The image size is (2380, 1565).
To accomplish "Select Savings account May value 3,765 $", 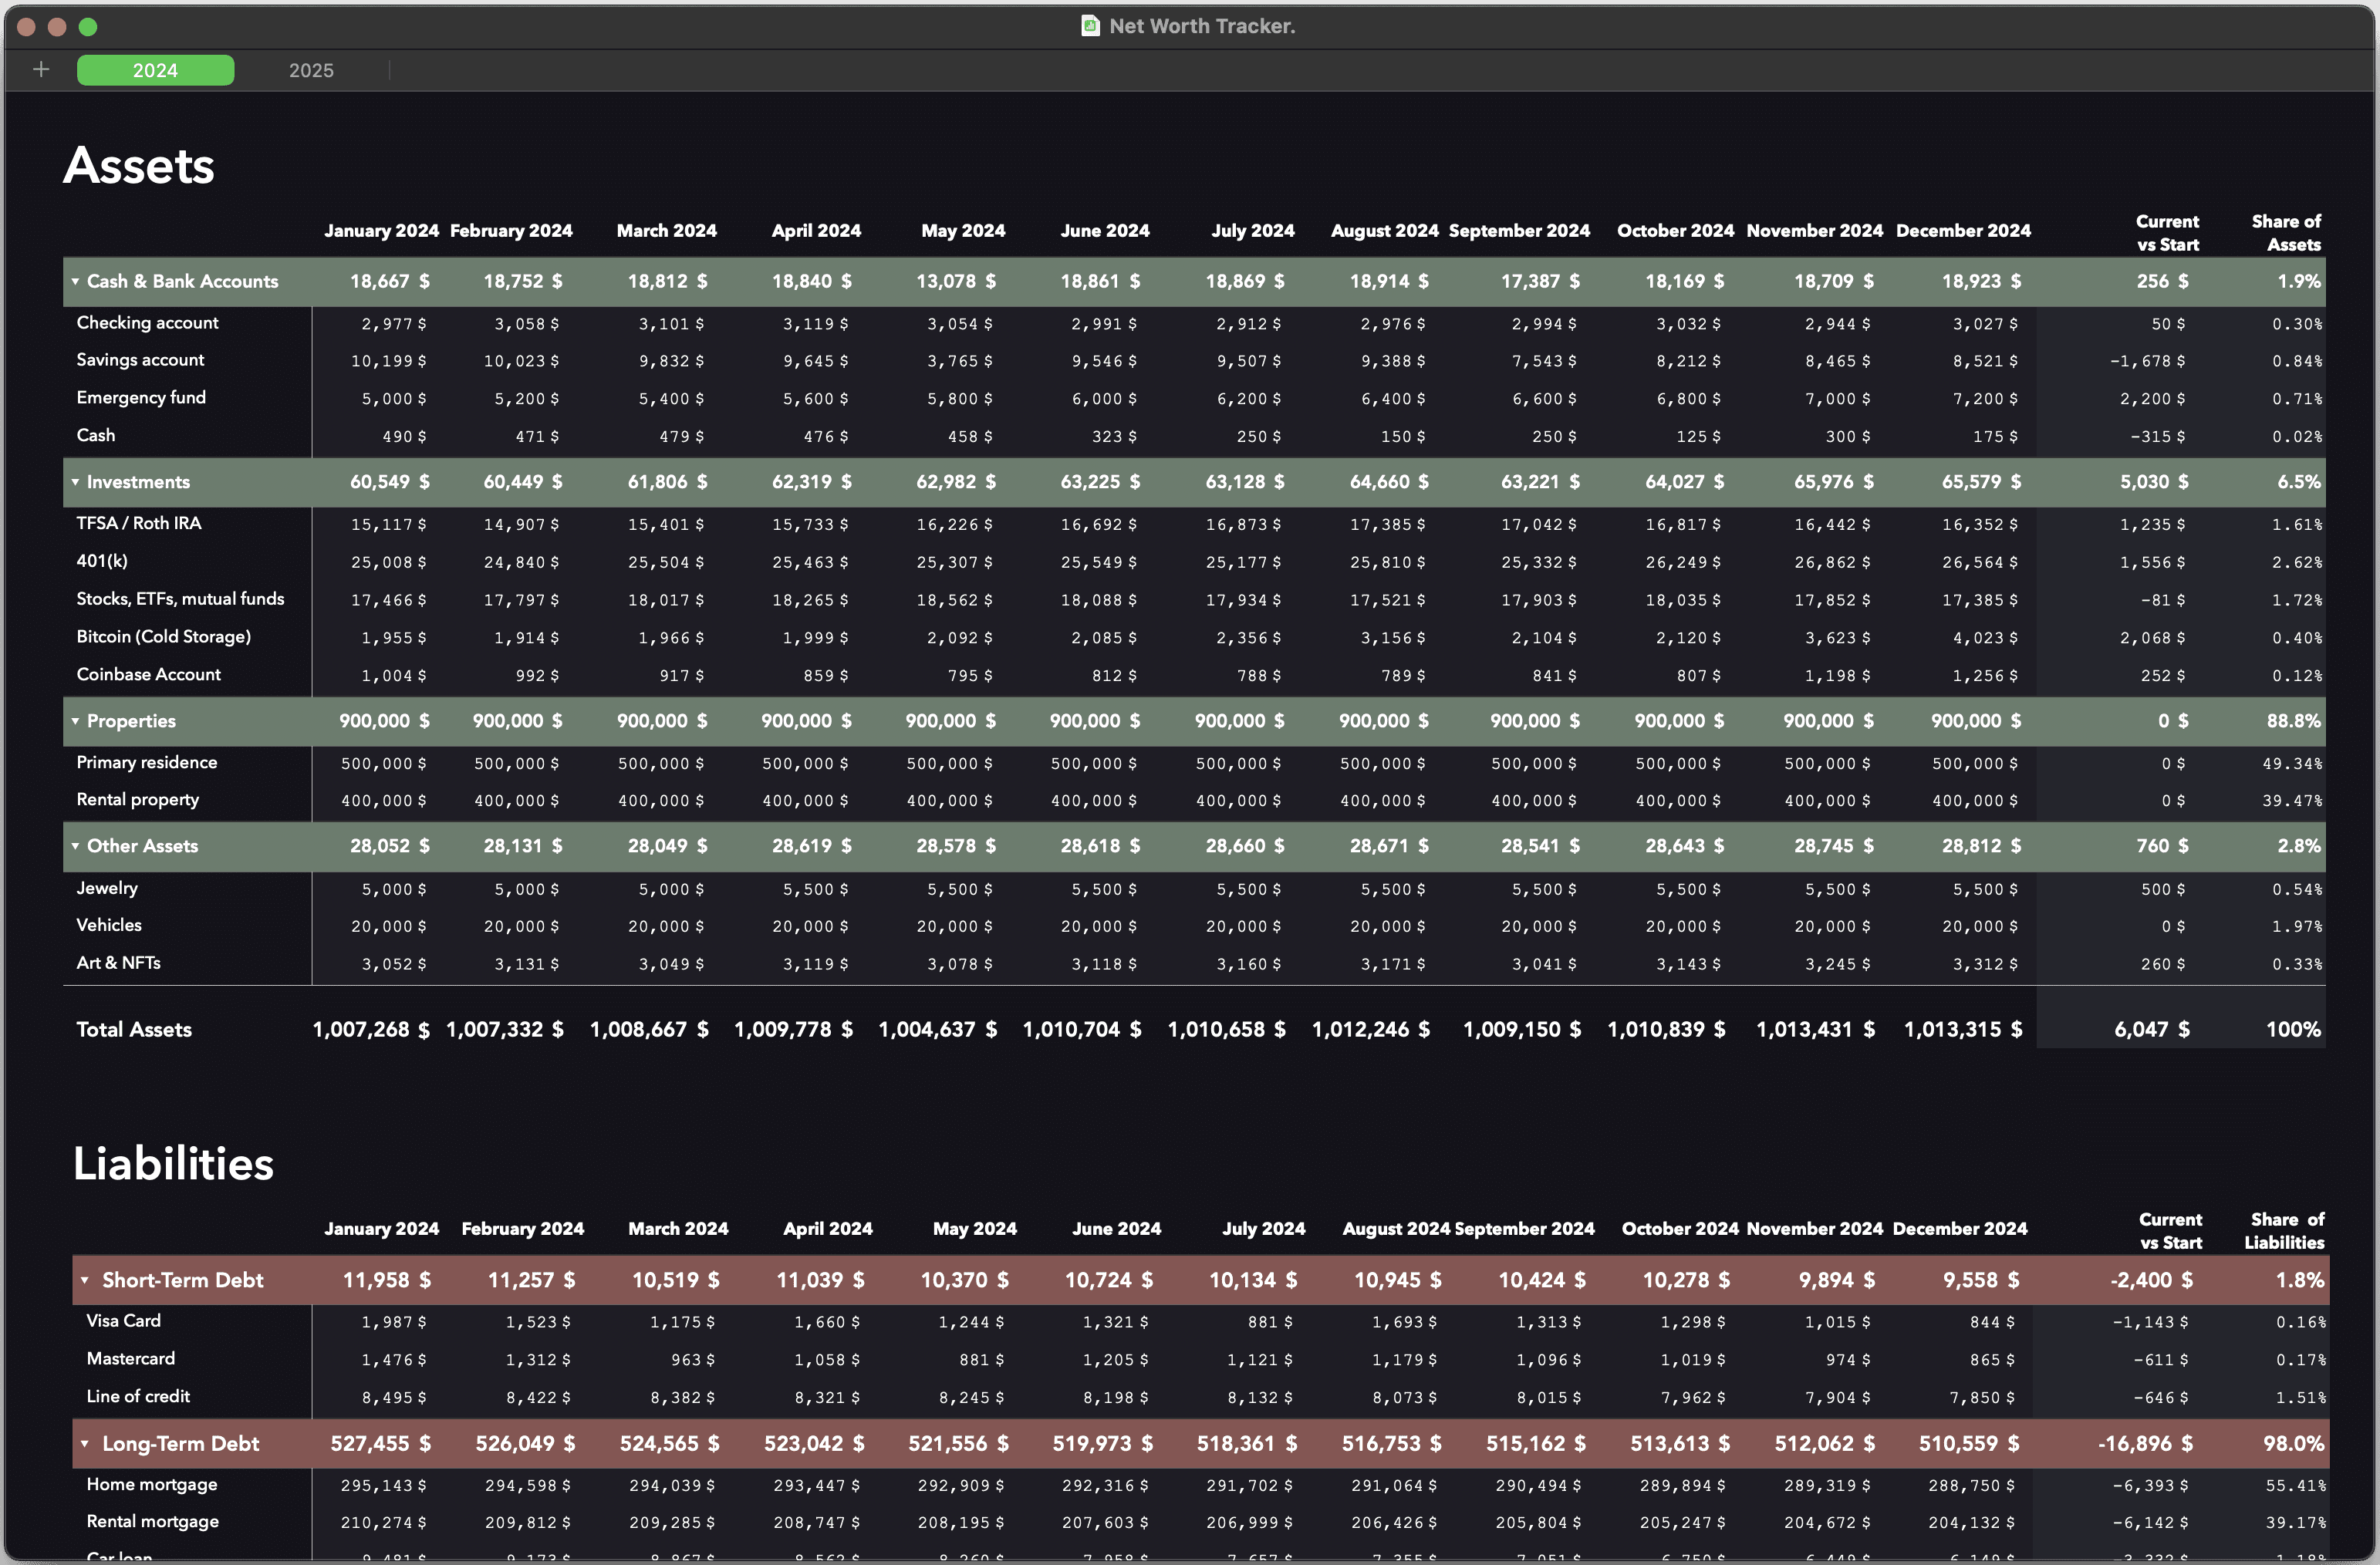I will (959, 361).
